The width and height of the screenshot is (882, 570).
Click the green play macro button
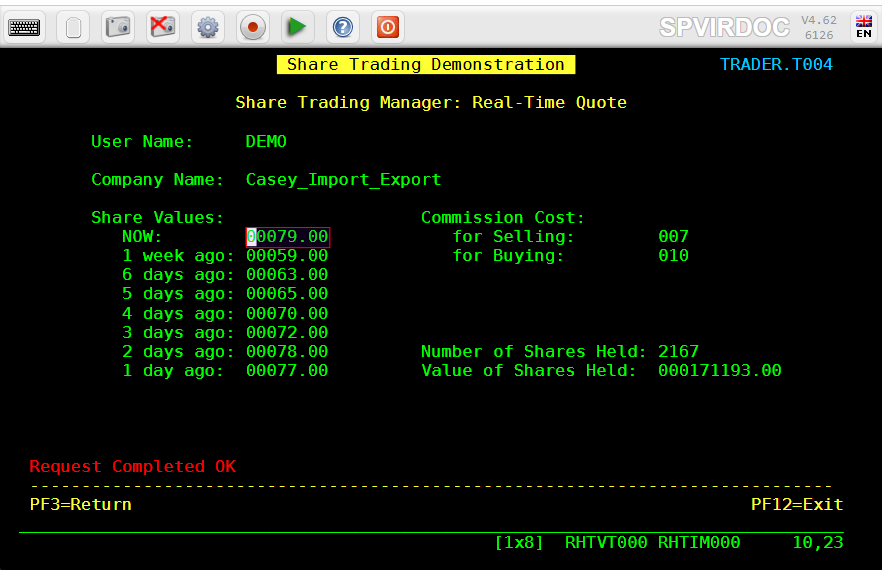(297, 27)
